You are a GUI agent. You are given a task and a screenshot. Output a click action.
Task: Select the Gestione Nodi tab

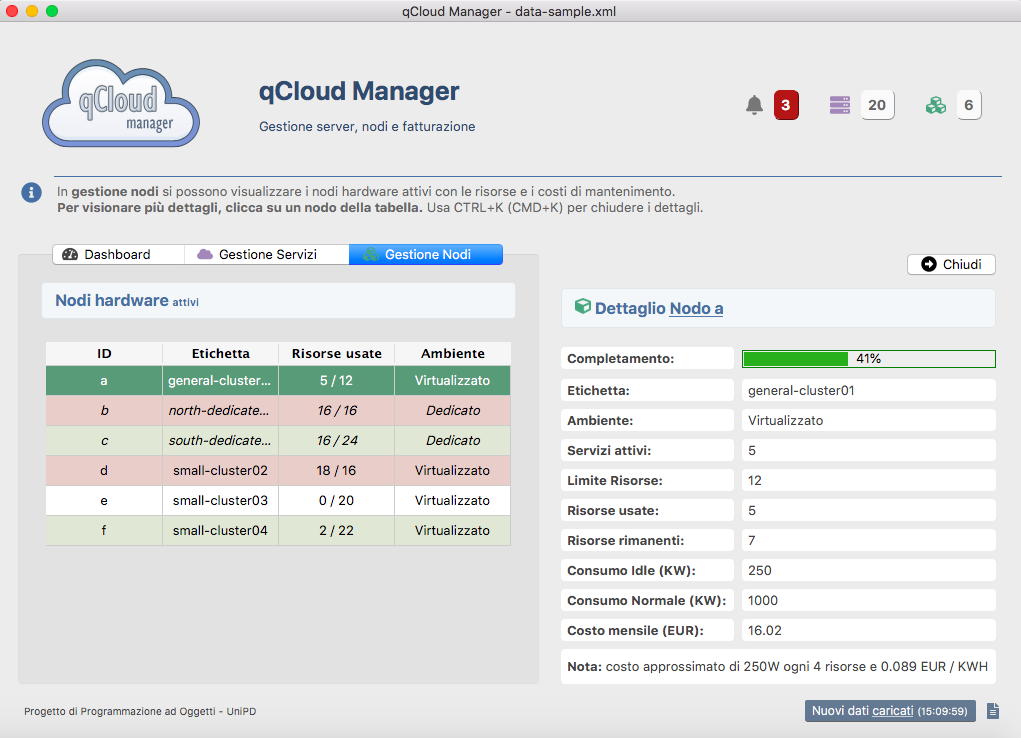pos(426,255)
